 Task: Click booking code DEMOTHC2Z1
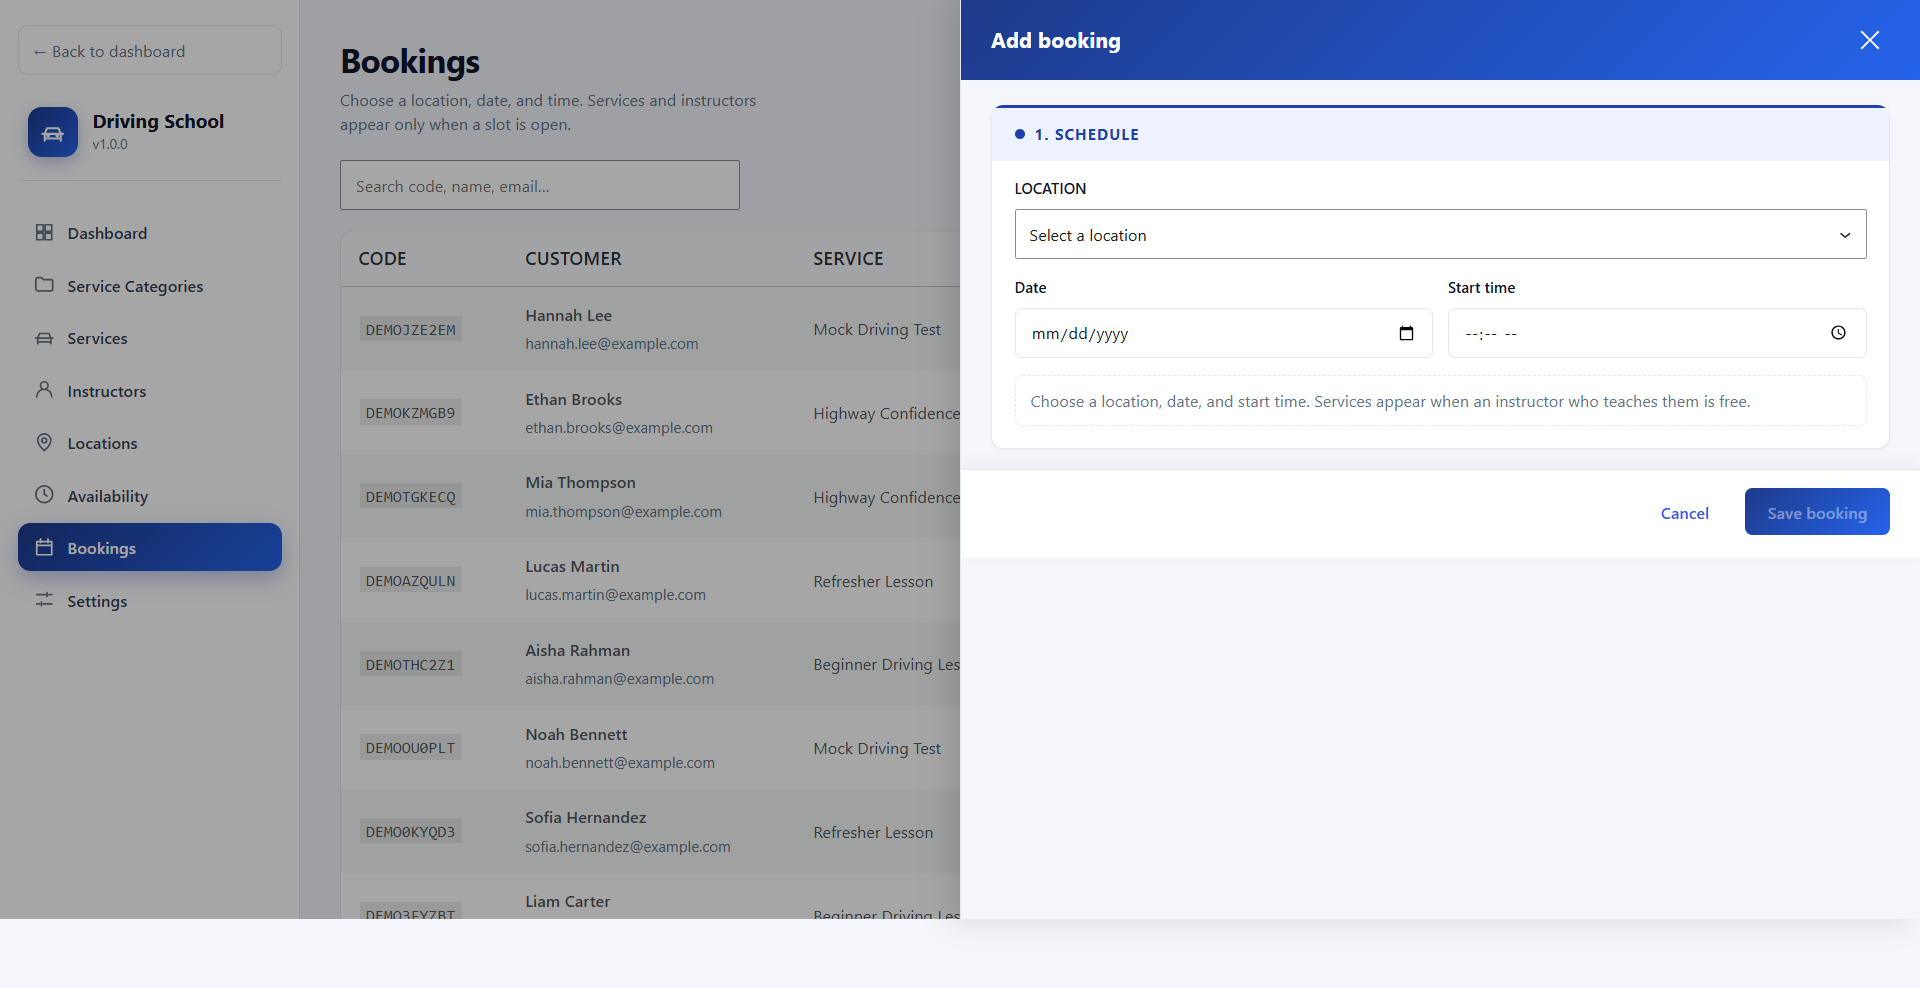pos(411,665)
